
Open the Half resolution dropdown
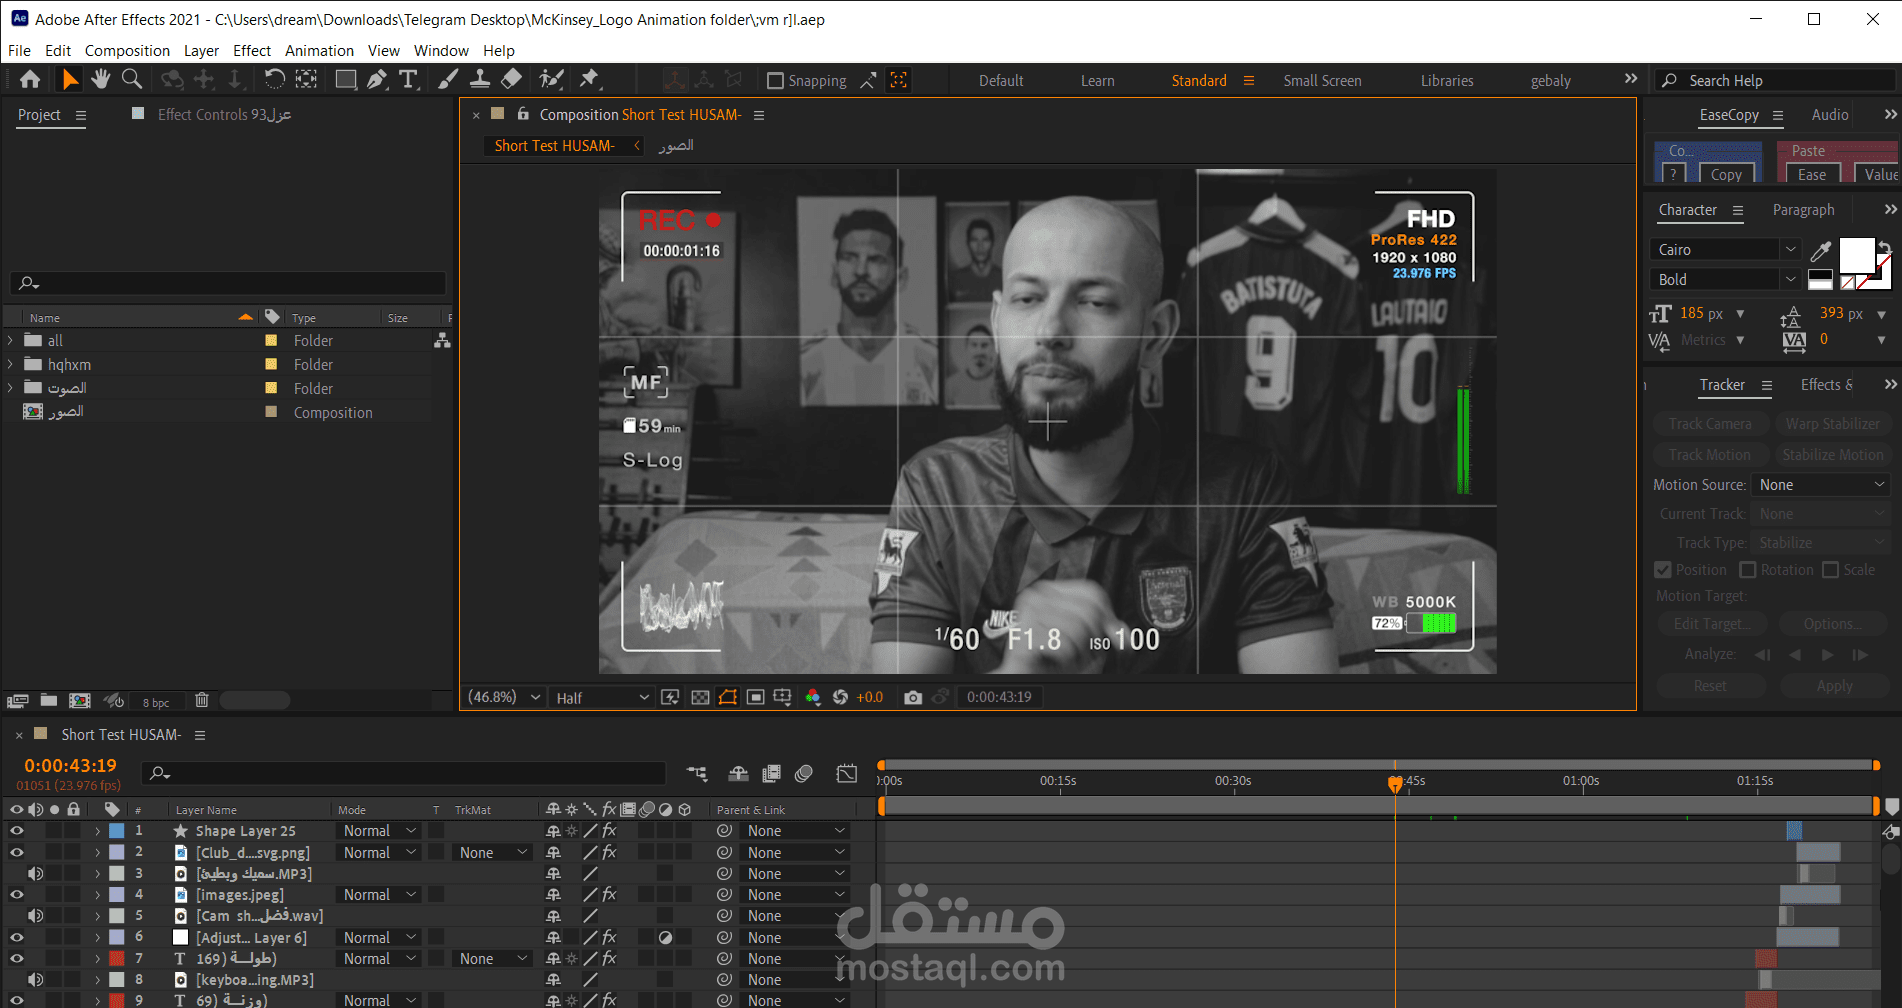tap(602, 697)
